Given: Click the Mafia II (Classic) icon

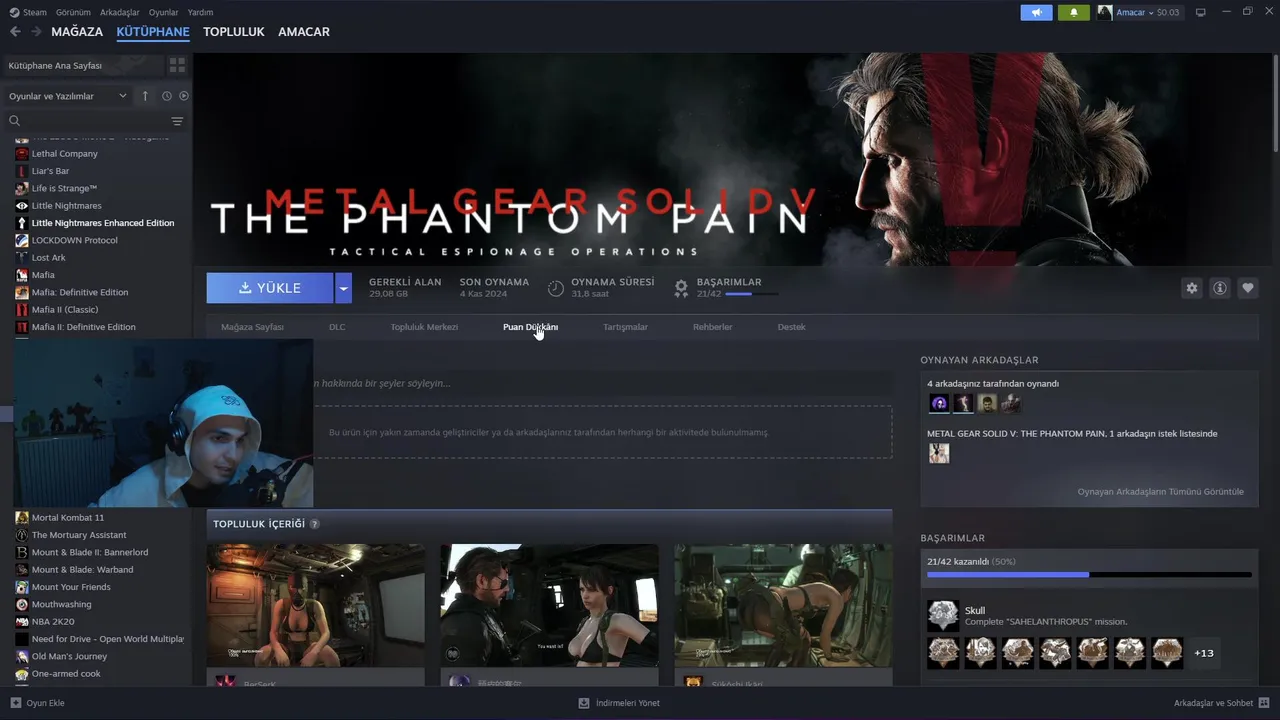Looking at the screenshot, I should pyautogui.click(x=22, y=310).
